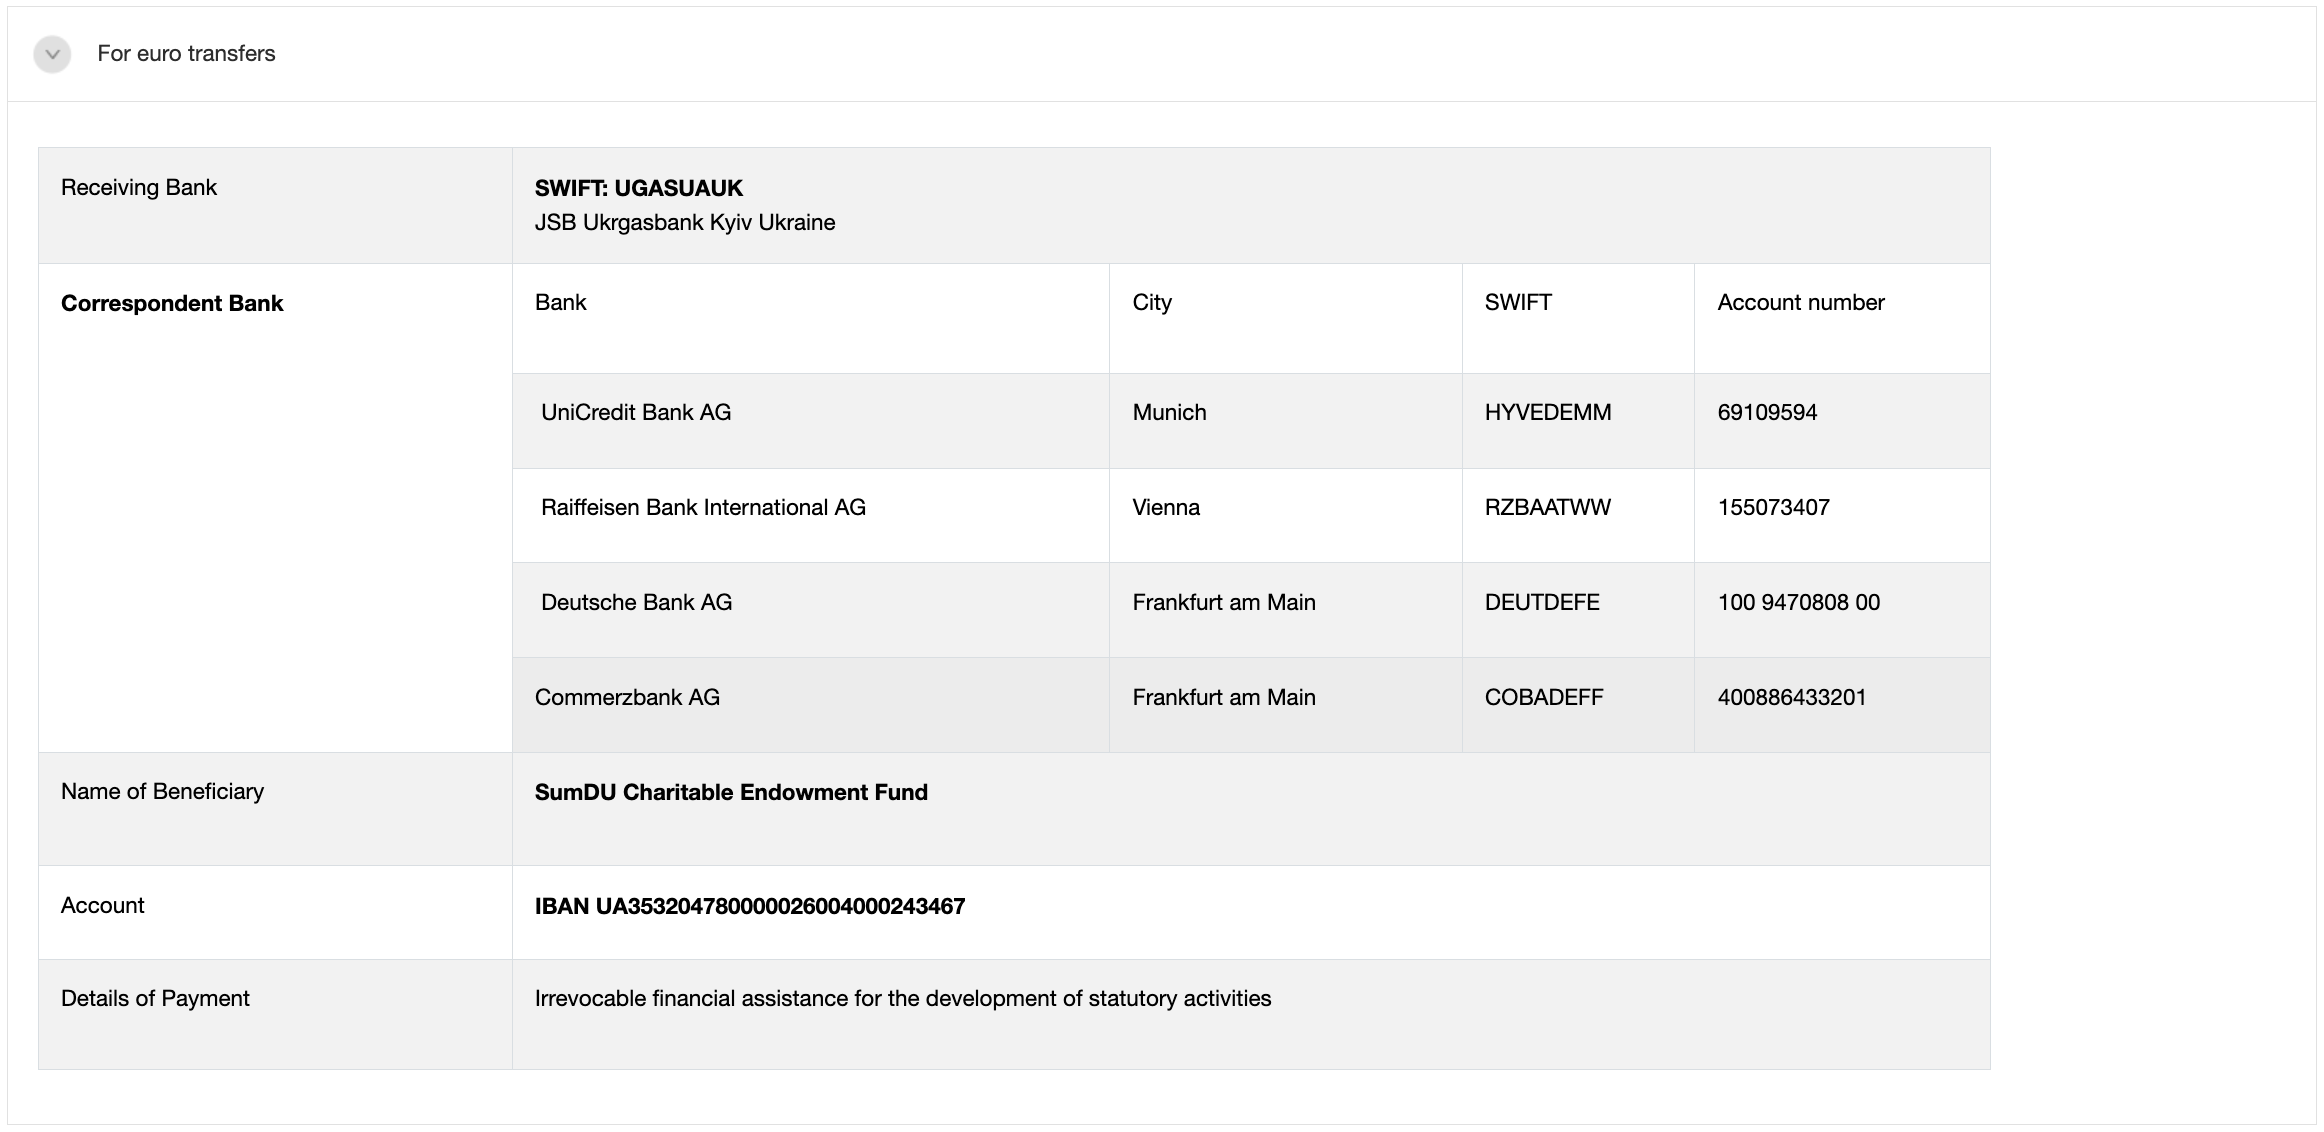The image size is (2324, 1132).
Task: Select account number '400886433201'
Action: tap(1792, 697)
